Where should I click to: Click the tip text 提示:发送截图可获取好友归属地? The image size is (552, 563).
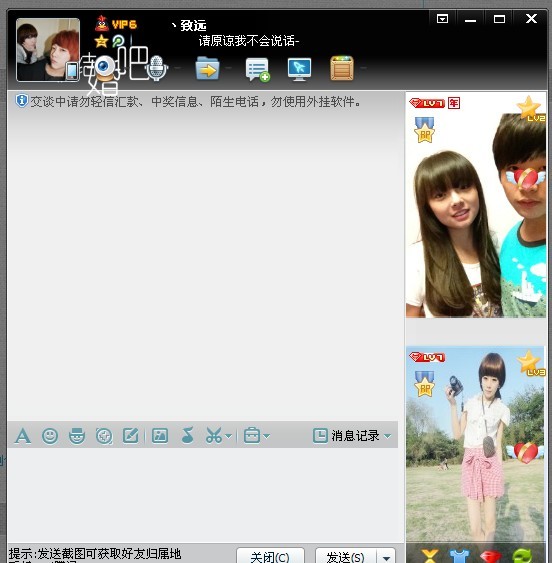point(95,554)
